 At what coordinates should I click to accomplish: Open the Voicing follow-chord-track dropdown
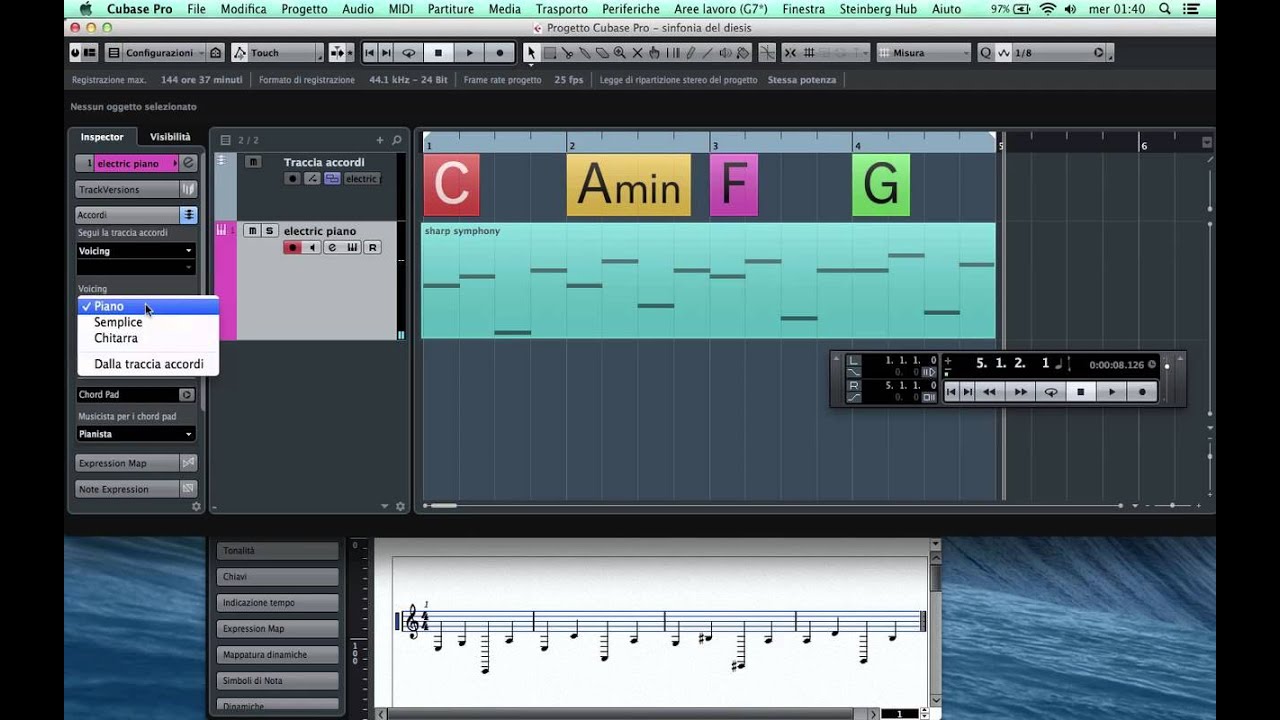[x=136, y=251]
